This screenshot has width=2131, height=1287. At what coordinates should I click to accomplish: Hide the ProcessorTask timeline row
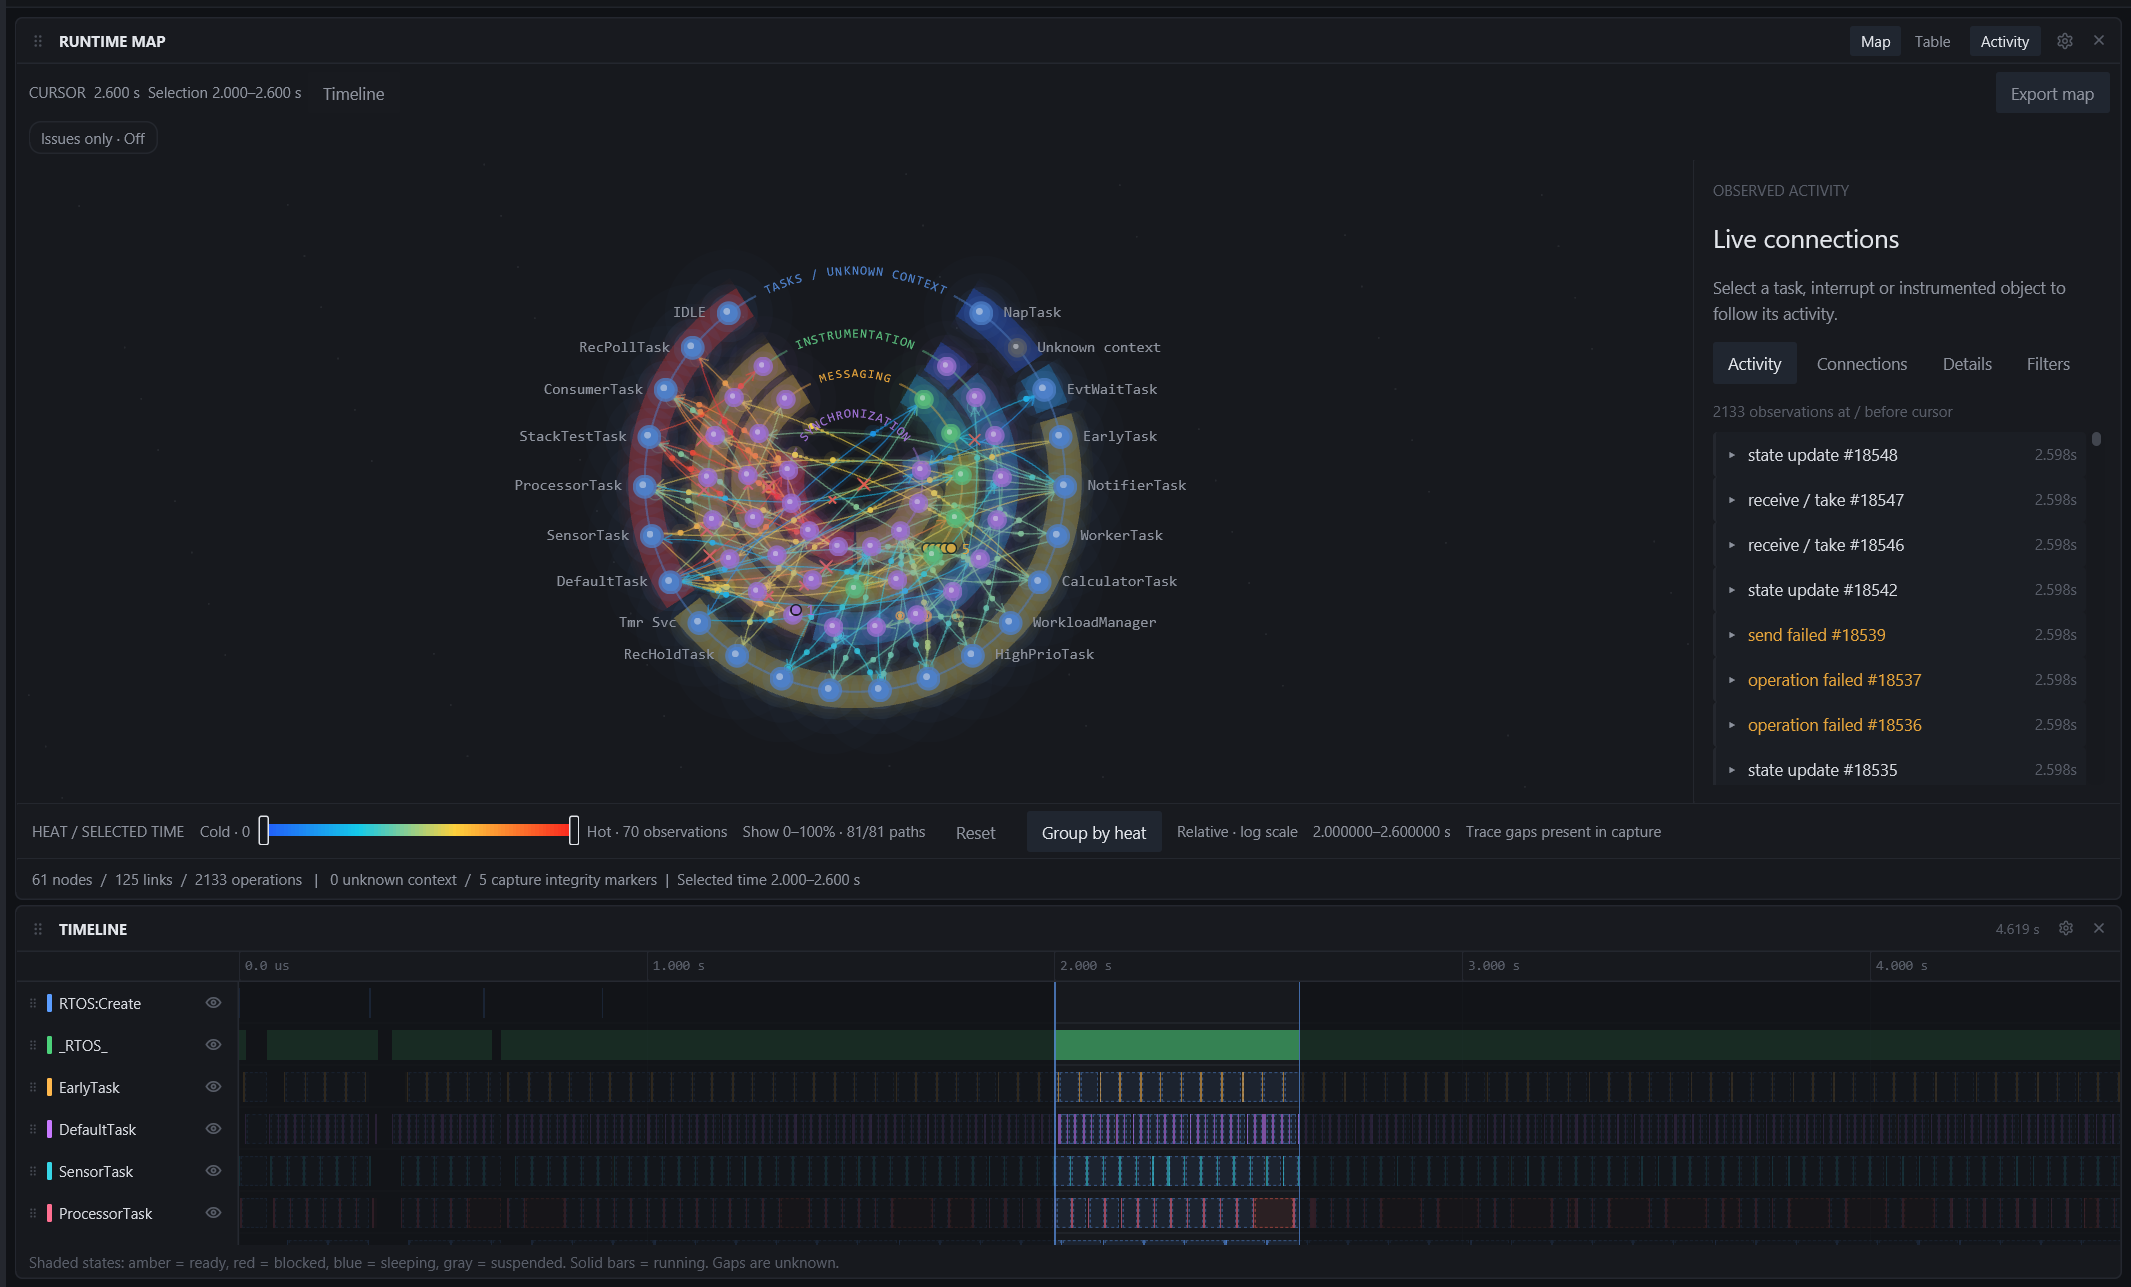[213, 1213]
